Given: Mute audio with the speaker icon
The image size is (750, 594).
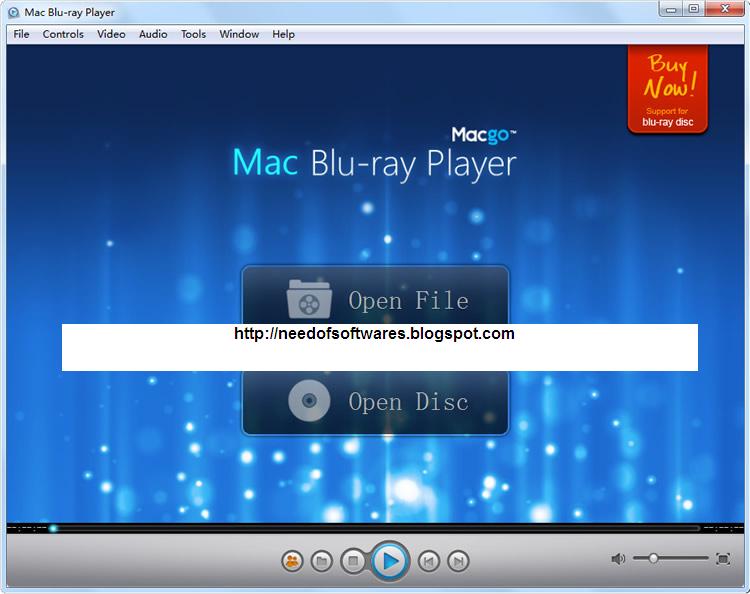Looking at the screenshot, I should (x=618, y=559).
